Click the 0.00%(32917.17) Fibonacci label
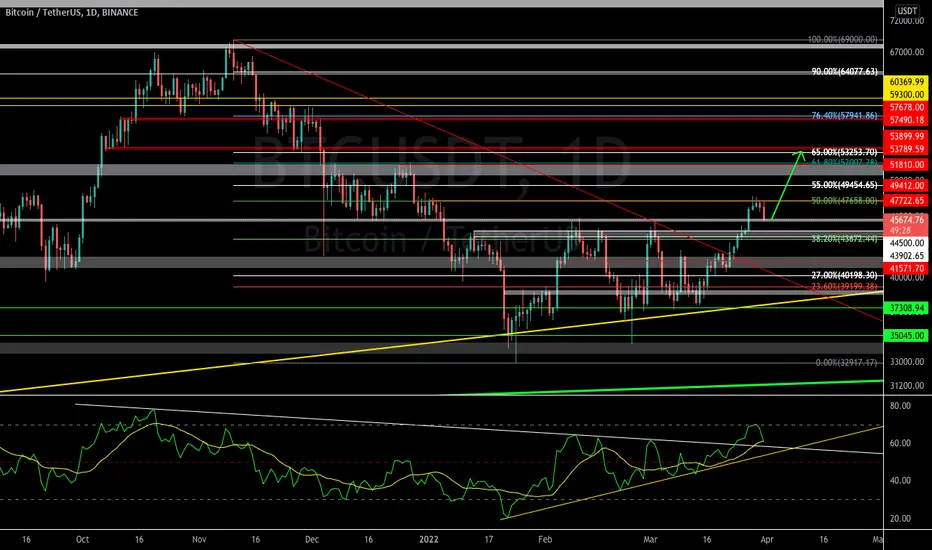The height and width of the screenshot is (550, 932). pos(846,363)
